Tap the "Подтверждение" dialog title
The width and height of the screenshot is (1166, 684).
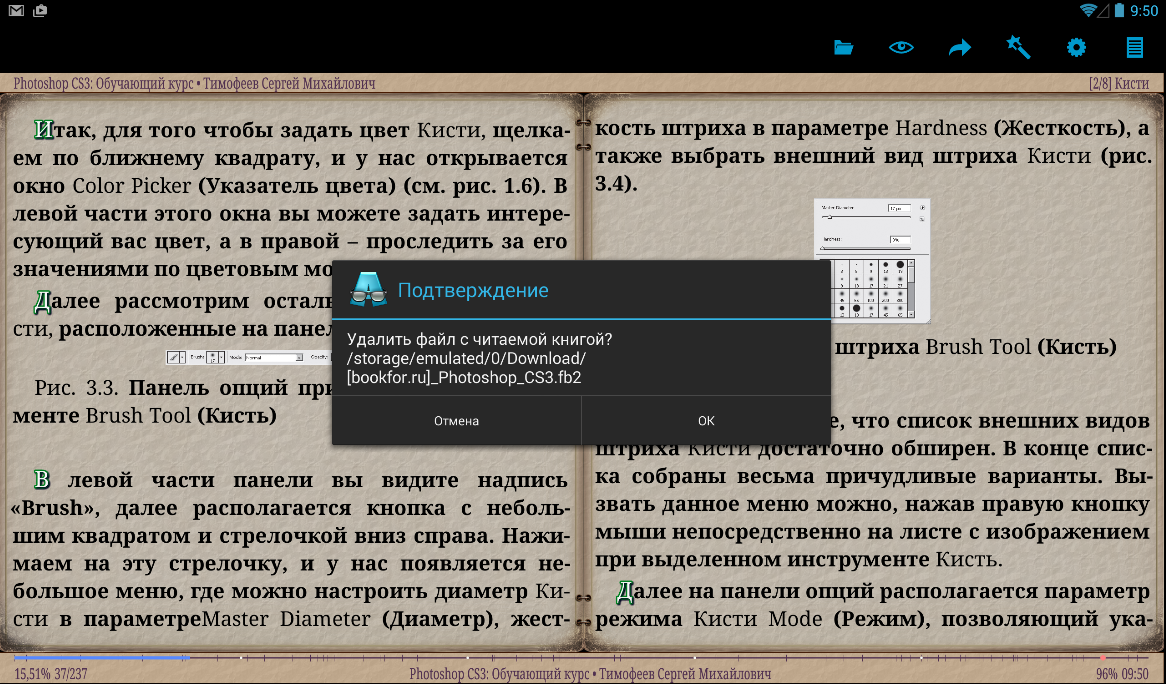[473, 291]
